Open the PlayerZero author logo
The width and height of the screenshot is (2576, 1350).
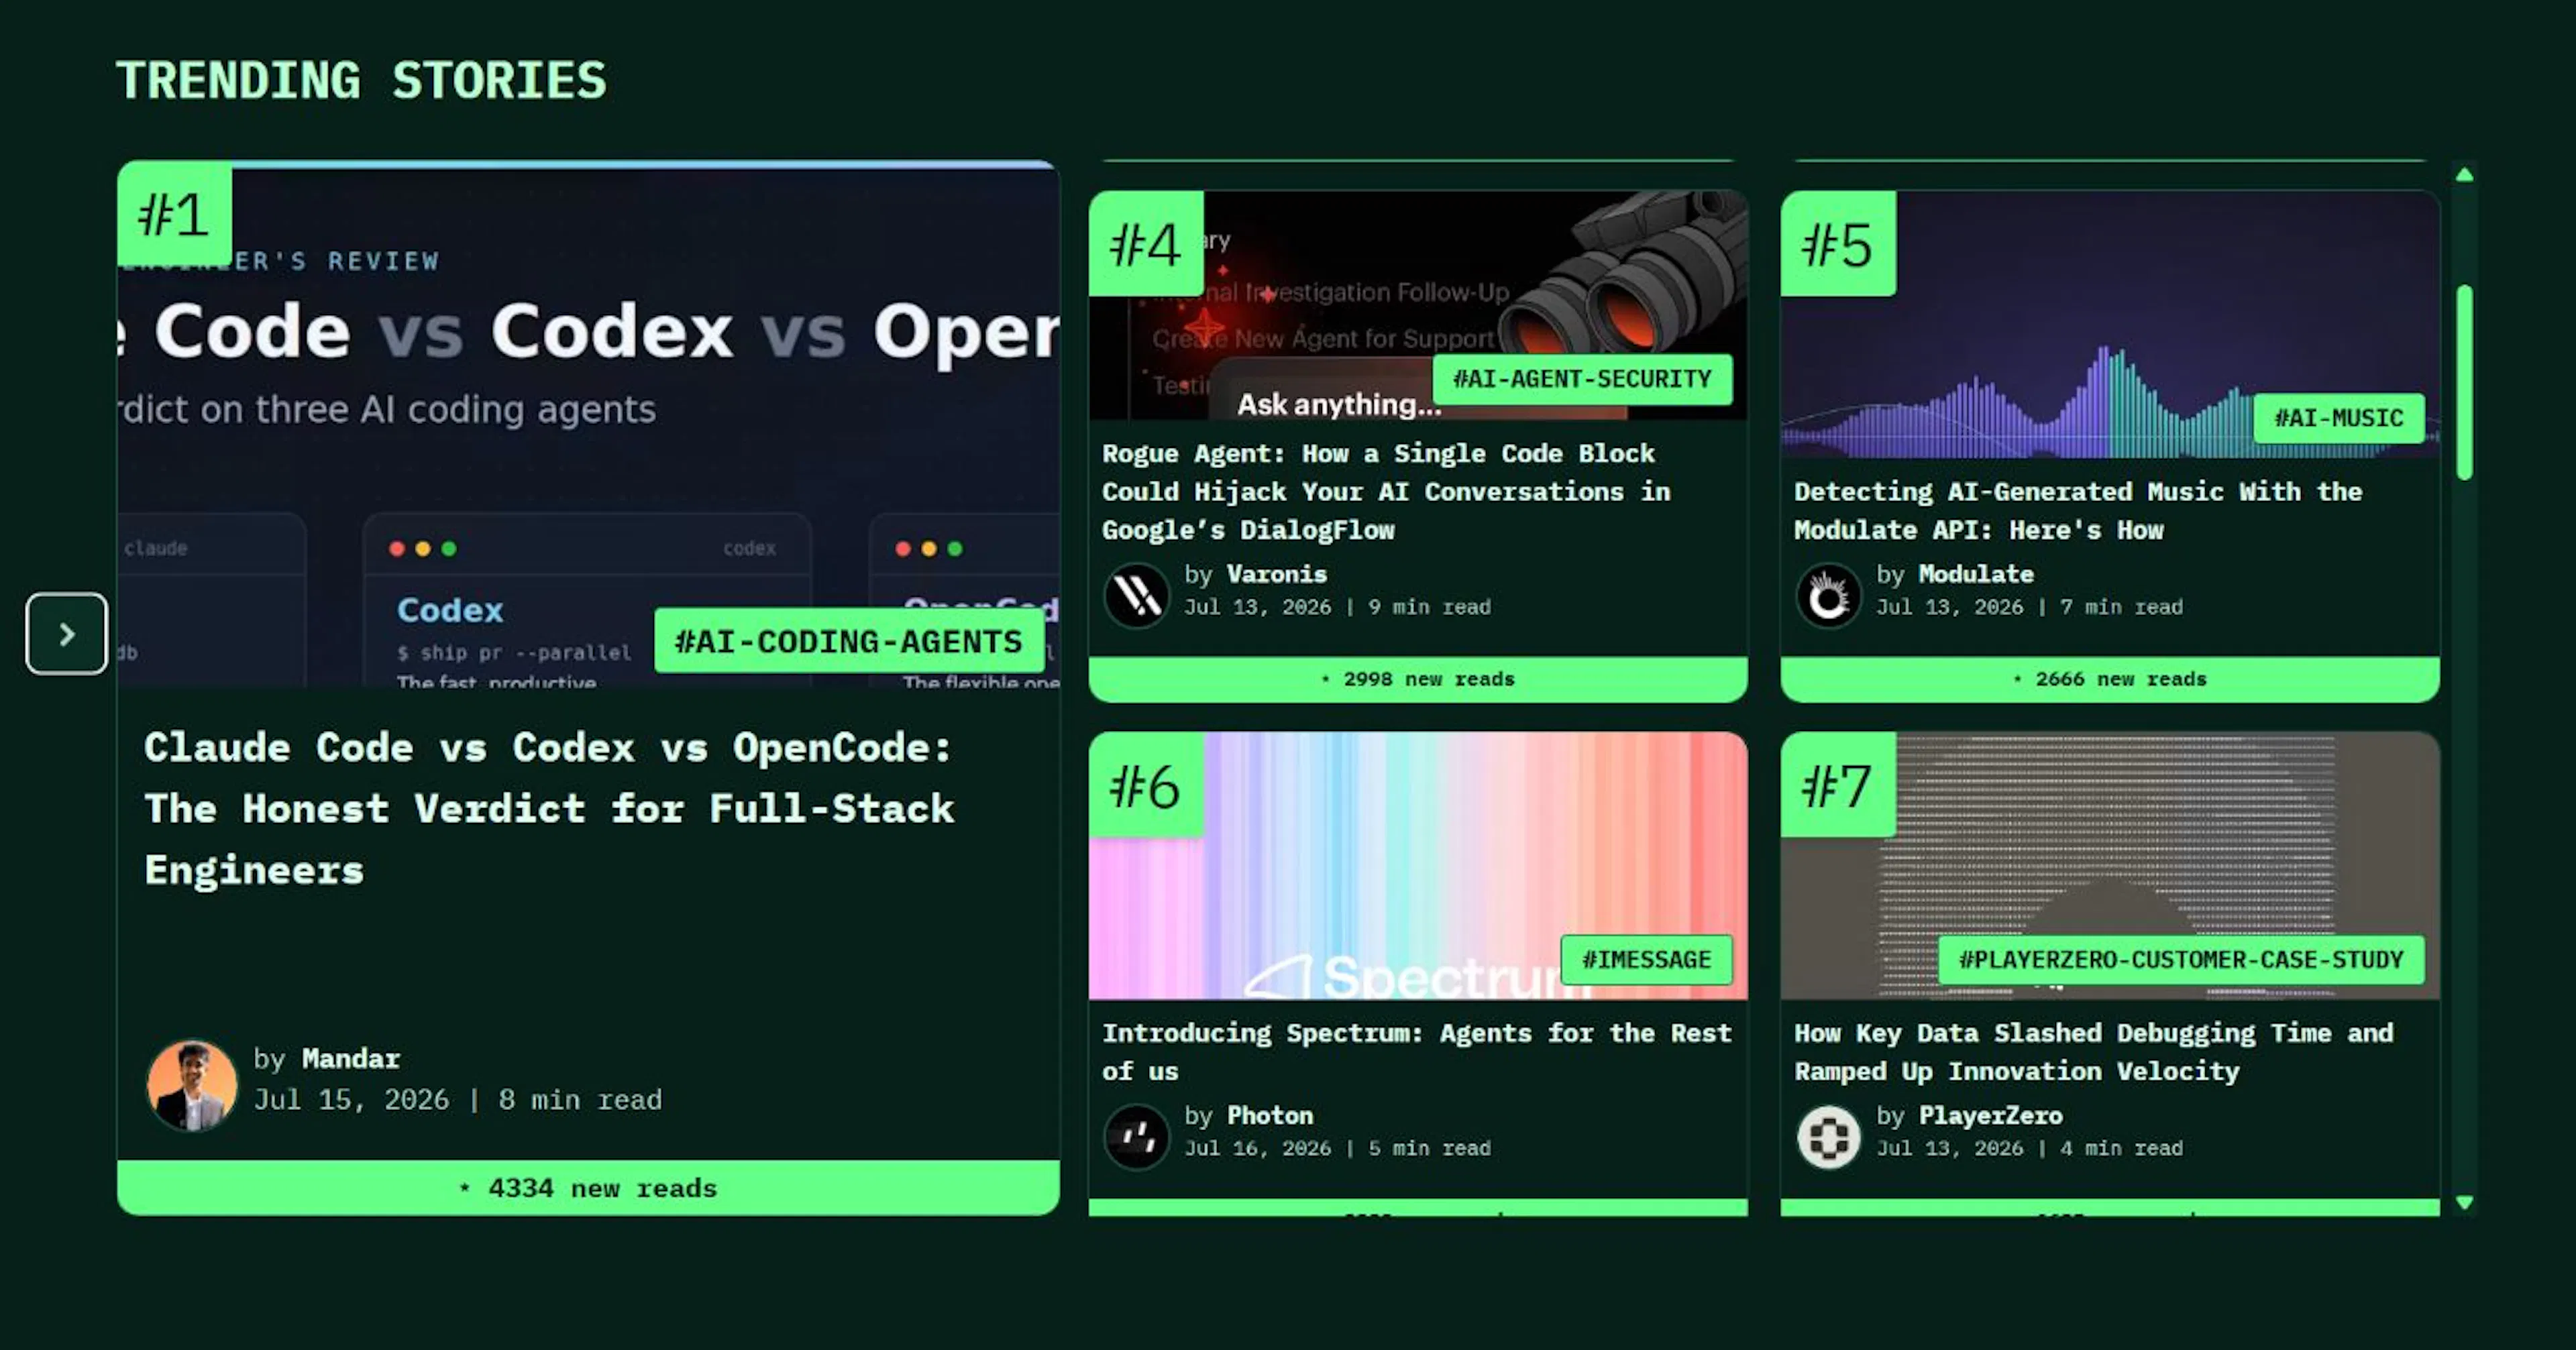point(1828,1136)
